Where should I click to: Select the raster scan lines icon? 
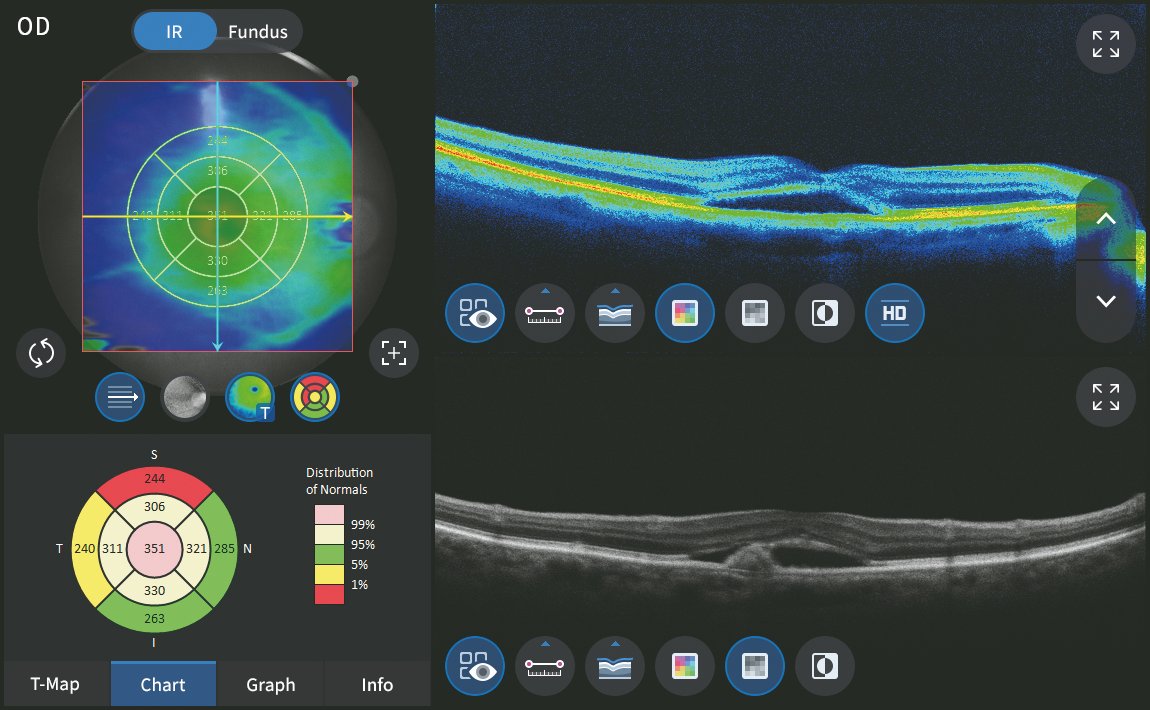coord(120,397)
